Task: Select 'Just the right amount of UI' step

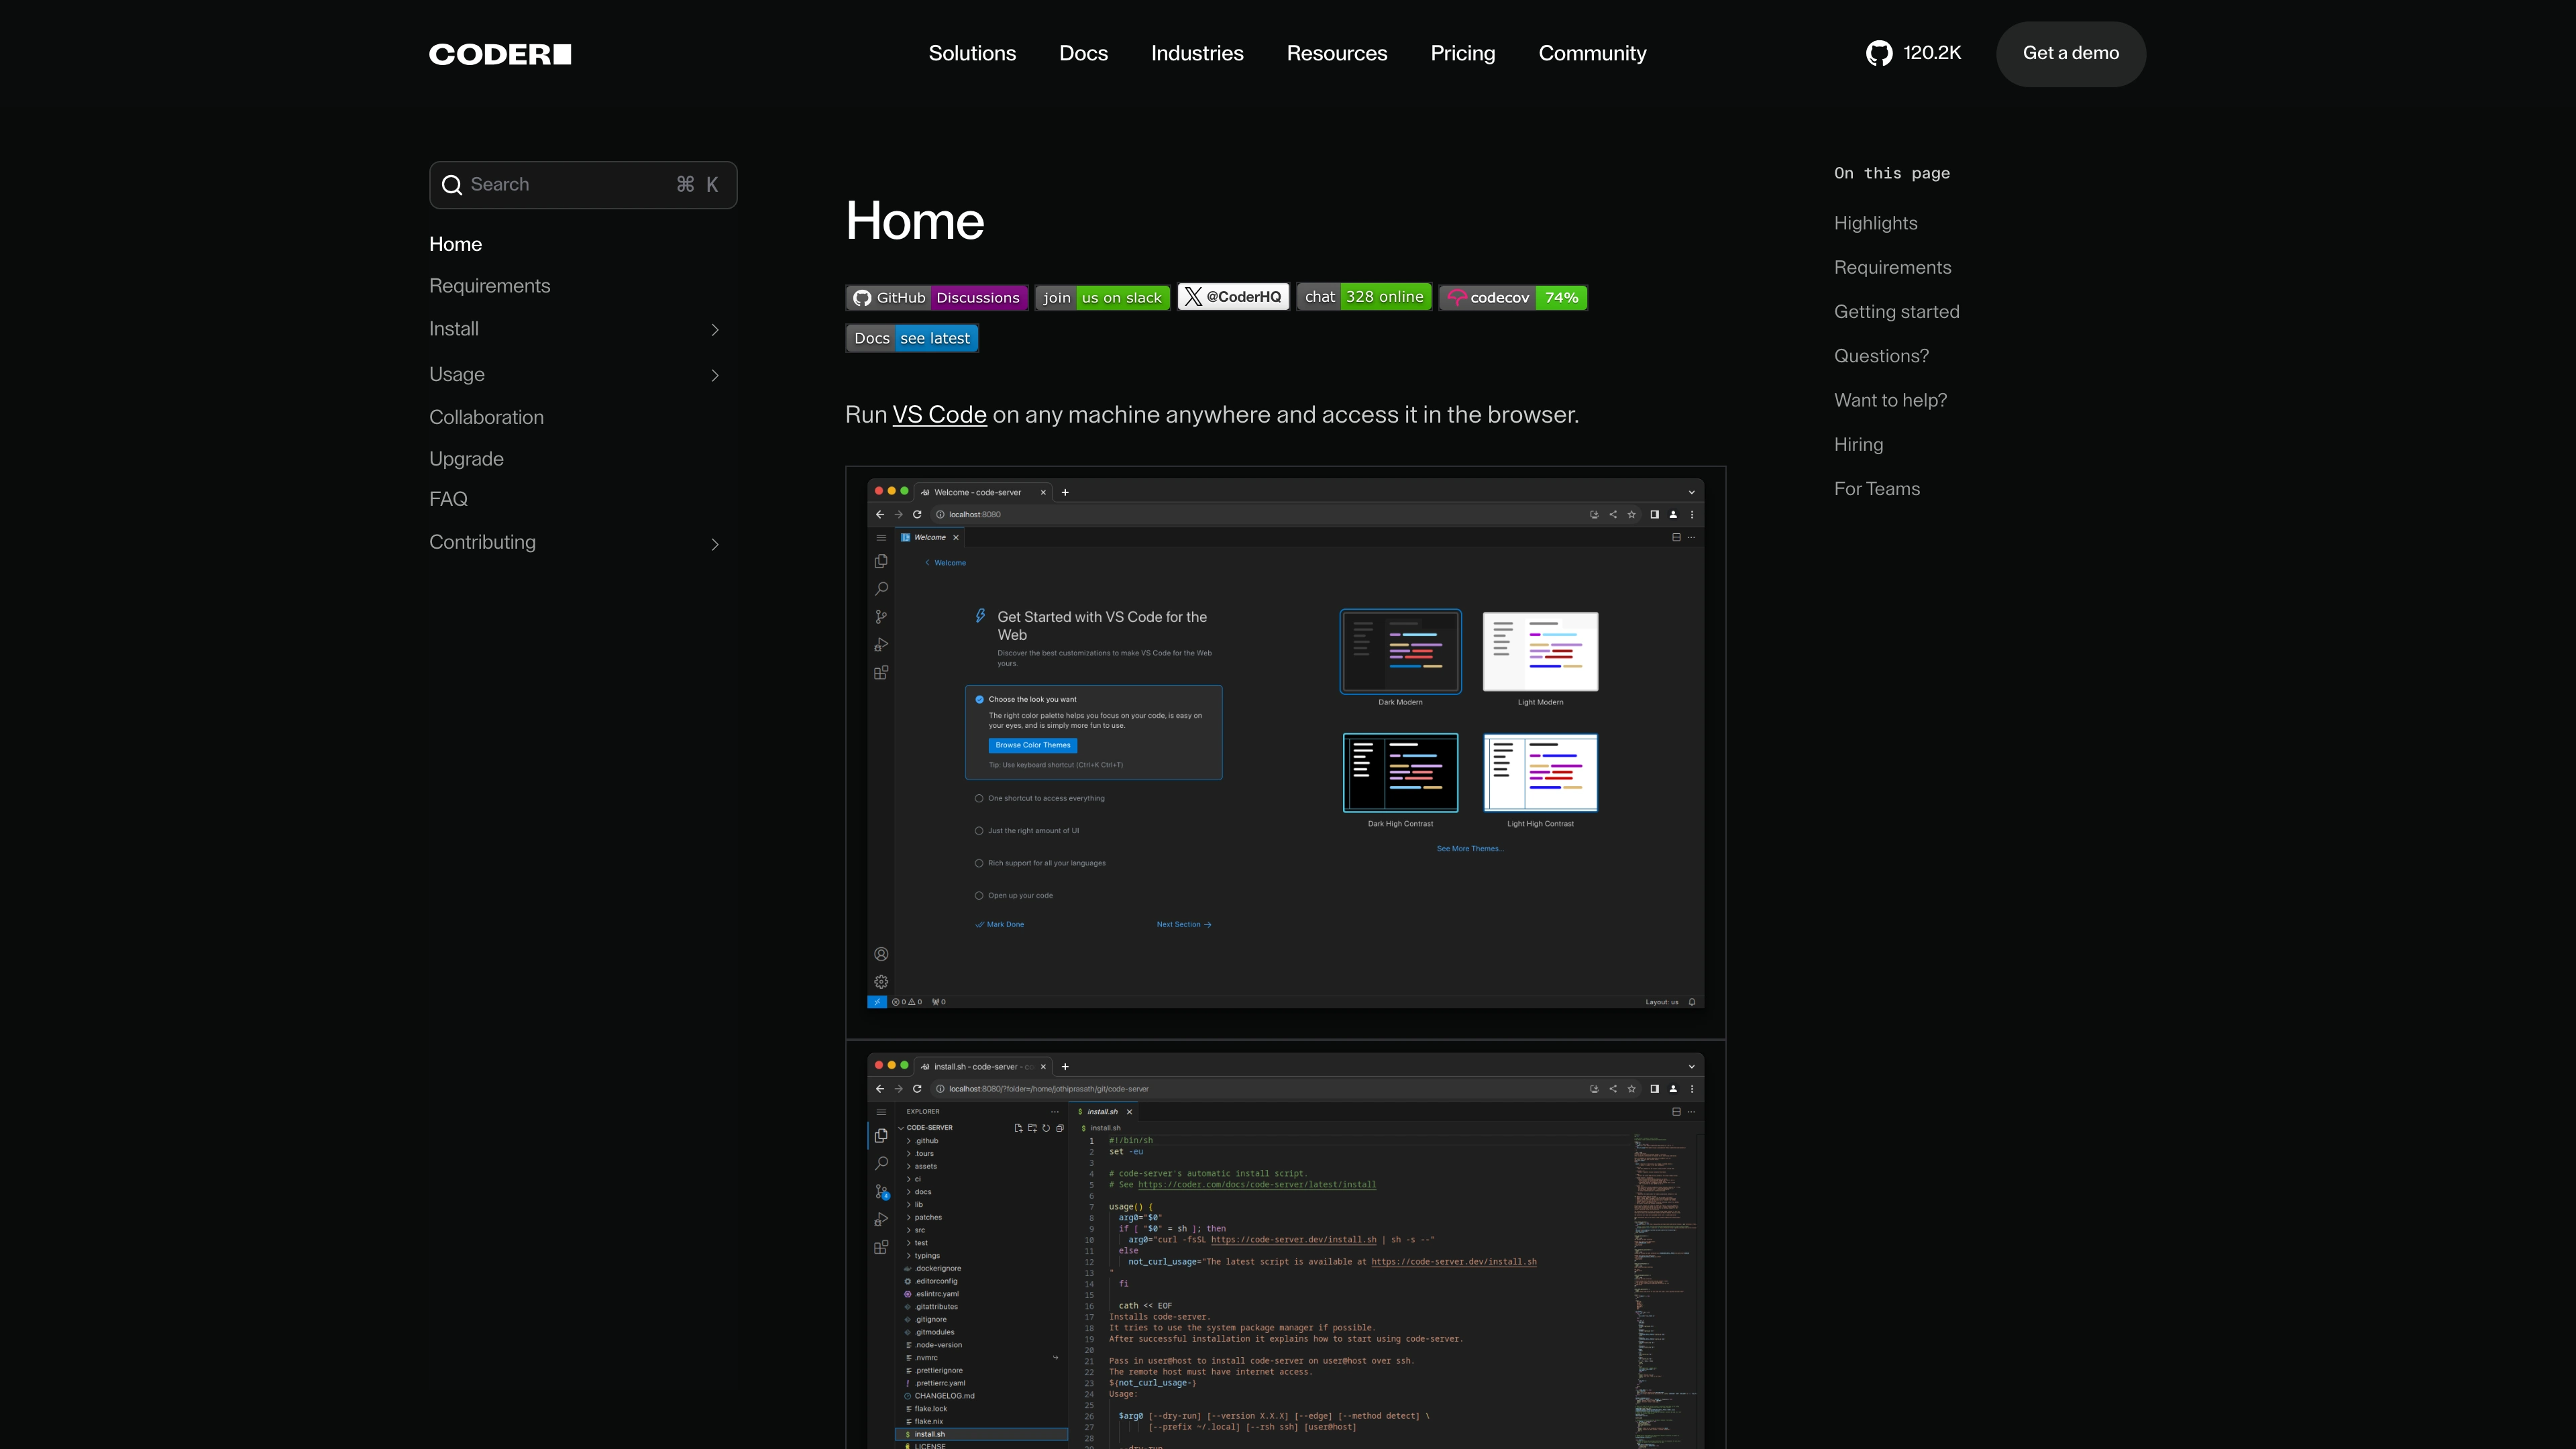Action: tap(1027, 831)
